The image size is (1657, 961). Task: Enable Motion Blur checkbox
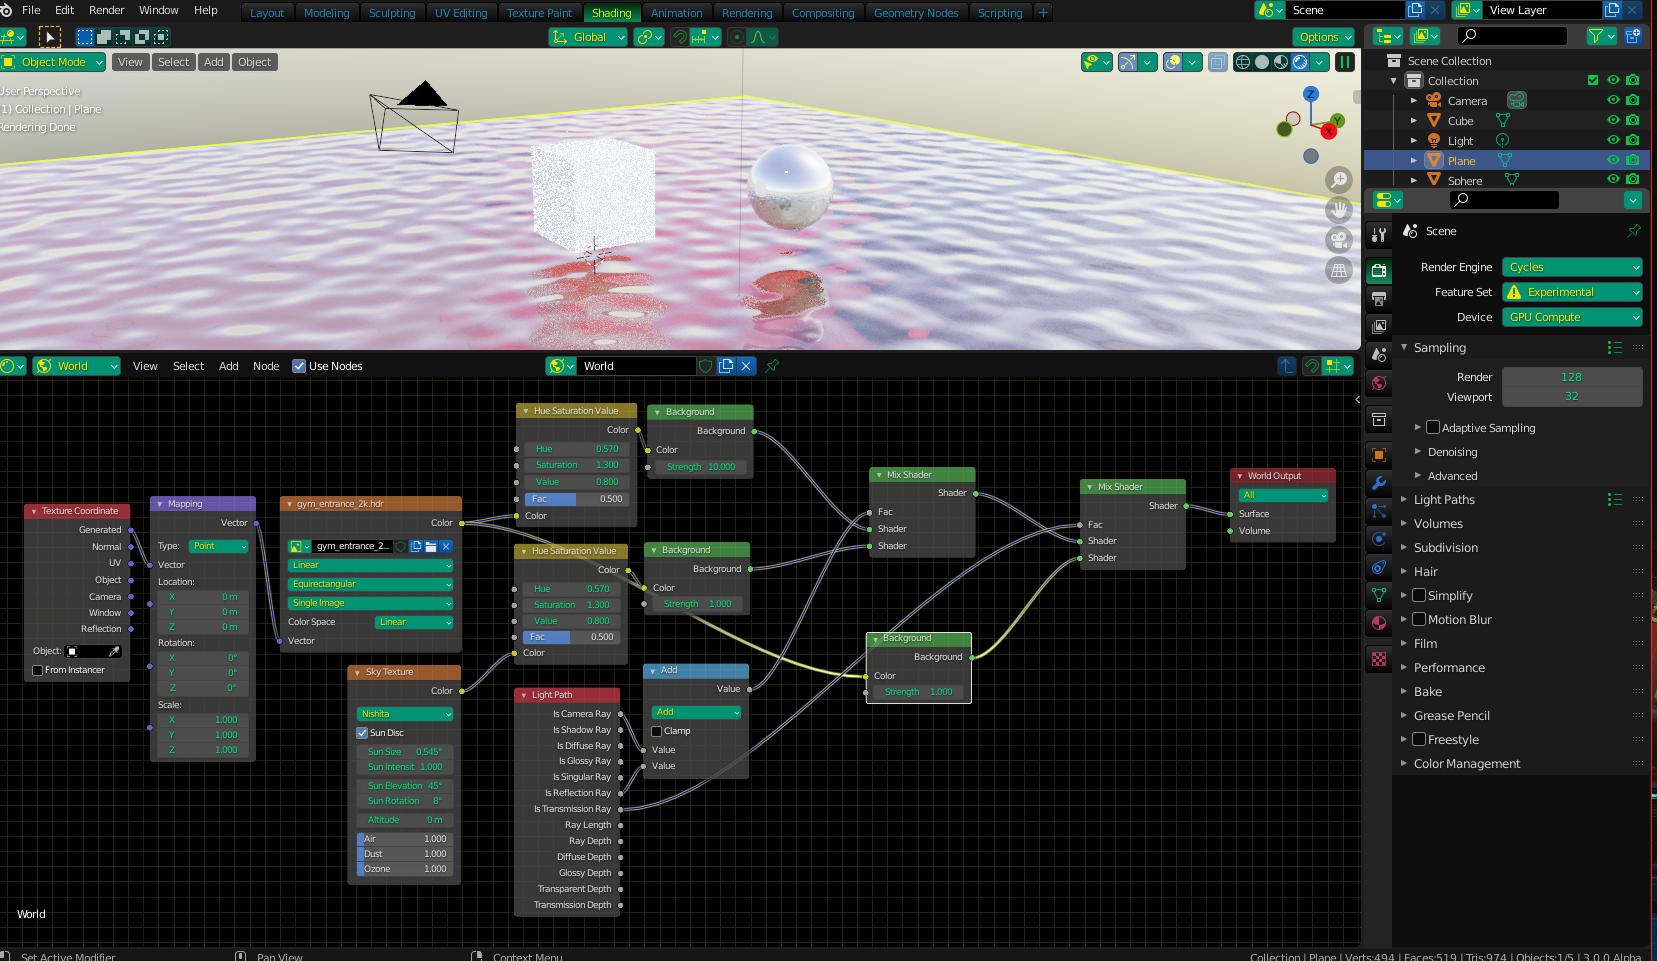pyautogui.click(x=1419, y=620)
